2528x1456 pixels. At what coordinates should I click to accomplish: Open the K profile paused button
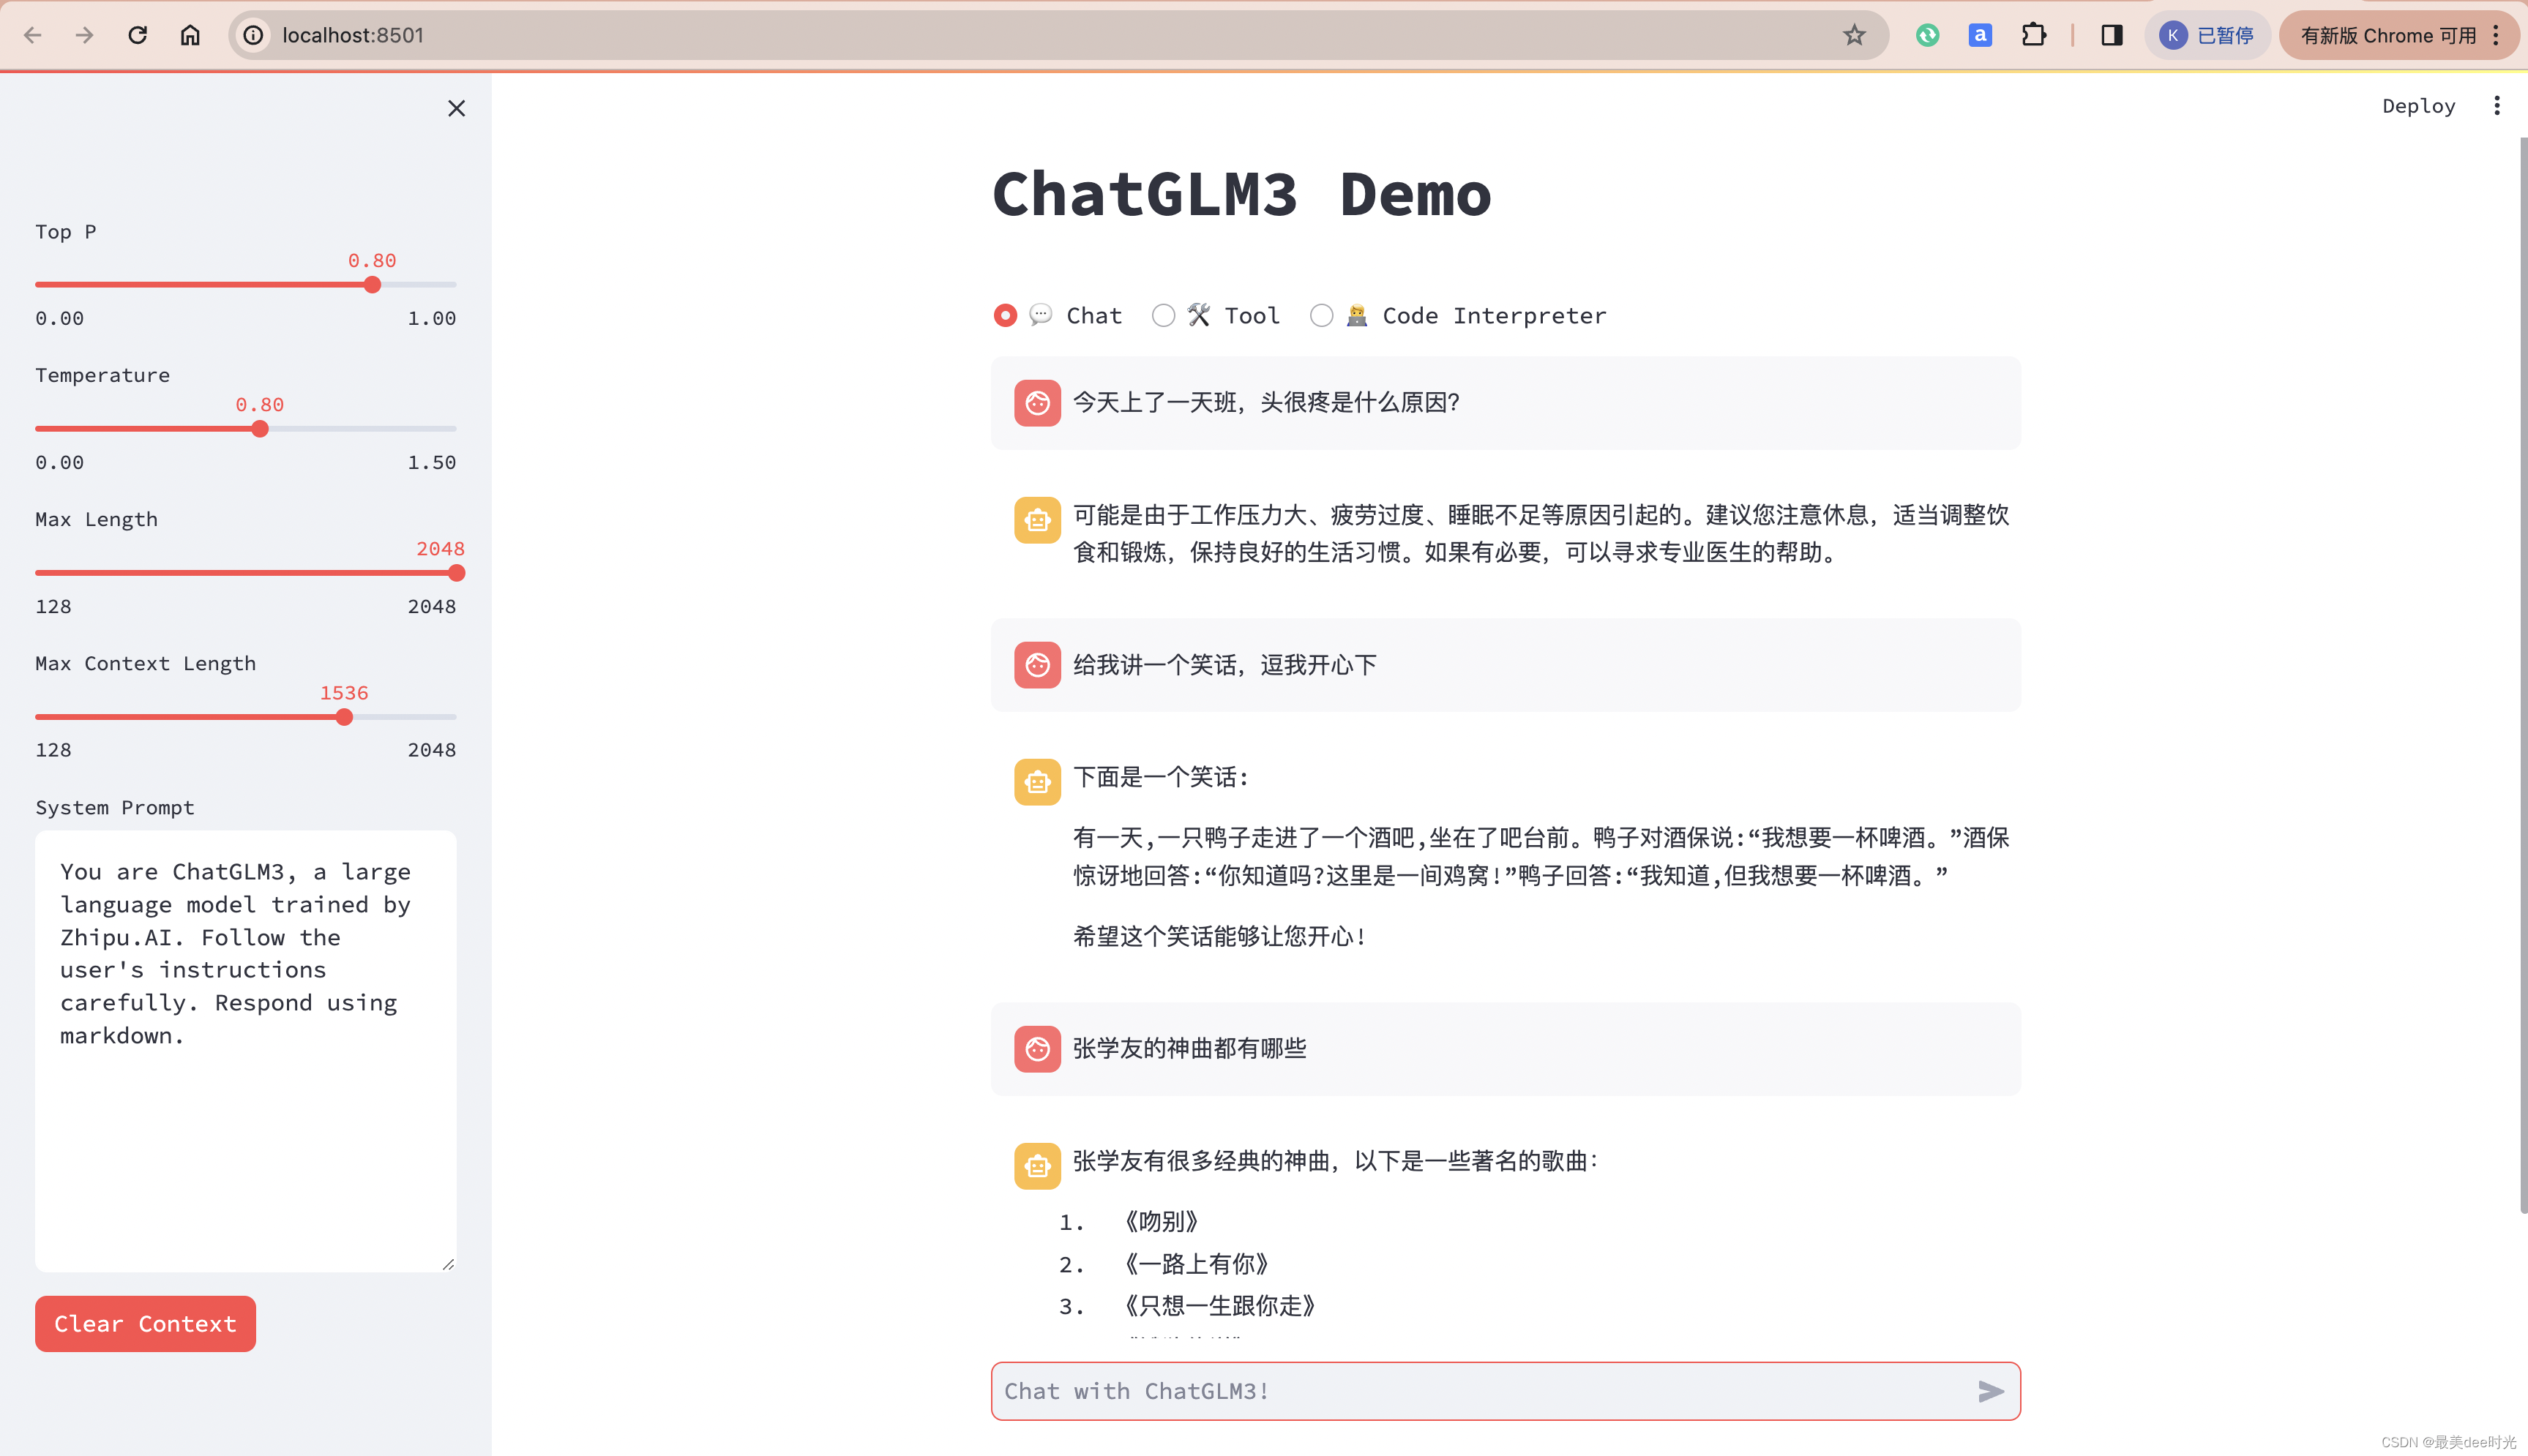click(x=2207, y=35)
